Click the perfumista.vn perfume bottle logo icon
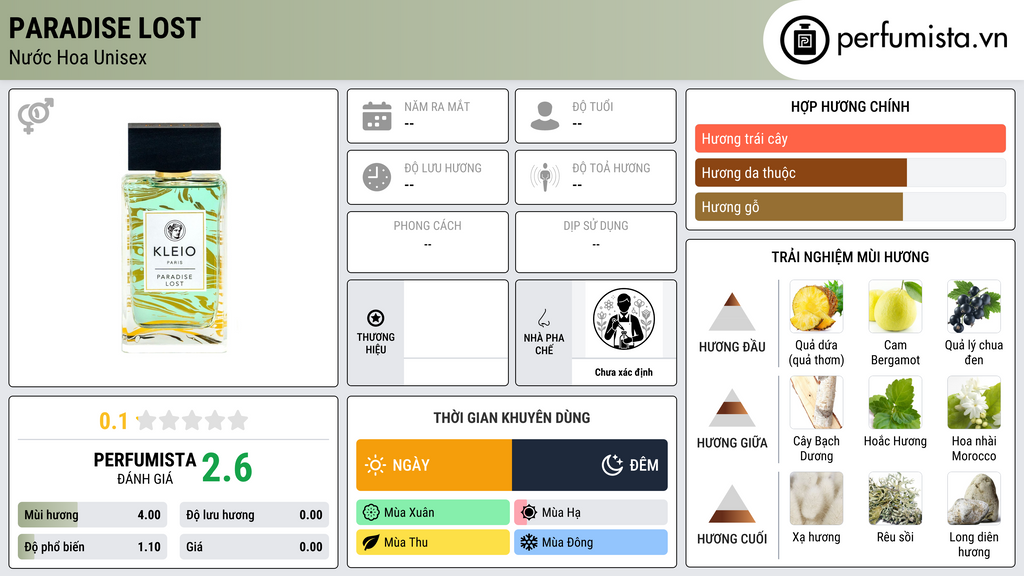 tap(804, 40)
